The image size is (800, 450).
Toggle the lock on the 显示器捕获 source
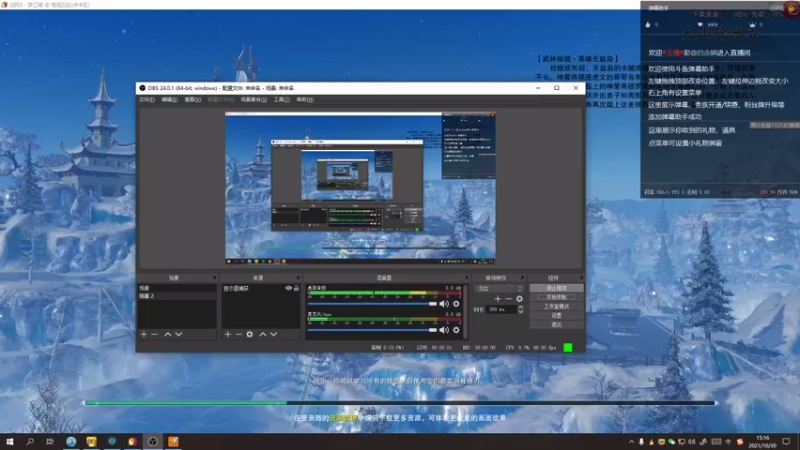296,288
